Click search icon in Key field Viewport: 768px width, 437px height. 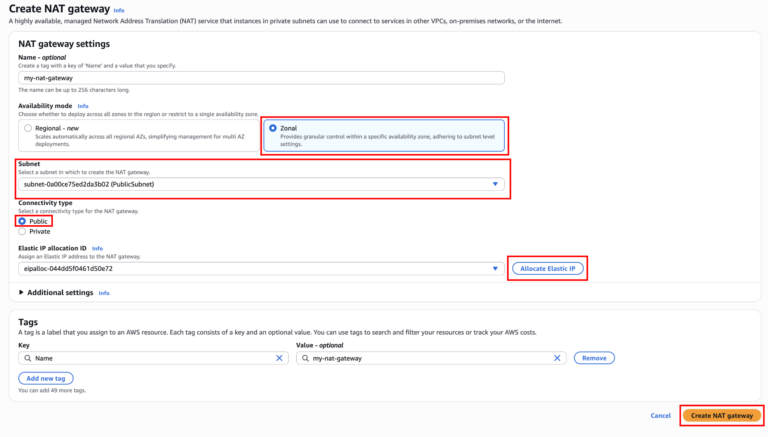pyautogui.click(x=26, y=358)
